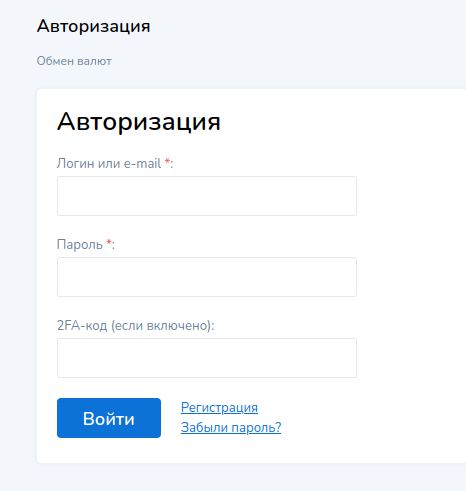
Task: Open the Регистрация link
Action: pos(219,407)
